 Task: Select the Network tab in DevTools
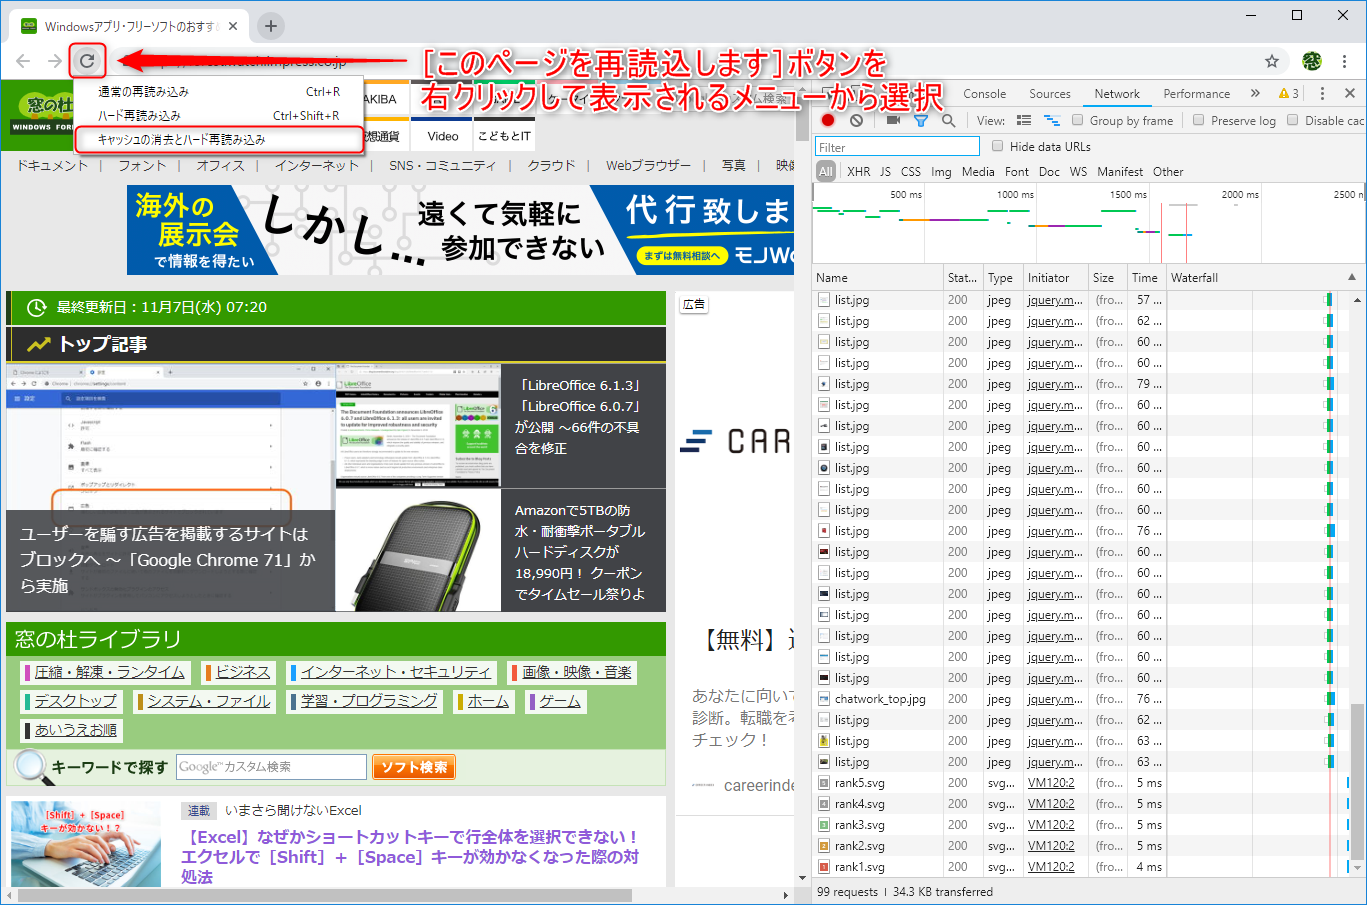(x=1117, y=93)
